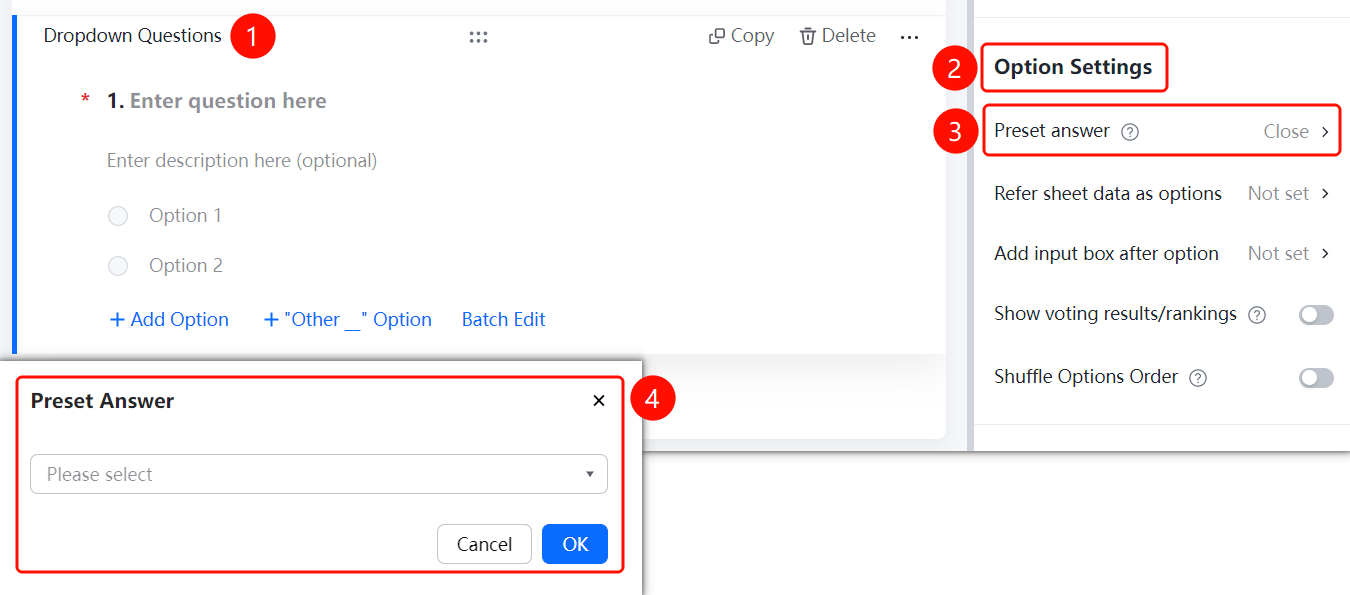Viewport: 1350px width, 595px height.
Task: Open the three-dot more options menu
Action: (x=909, y=37)
